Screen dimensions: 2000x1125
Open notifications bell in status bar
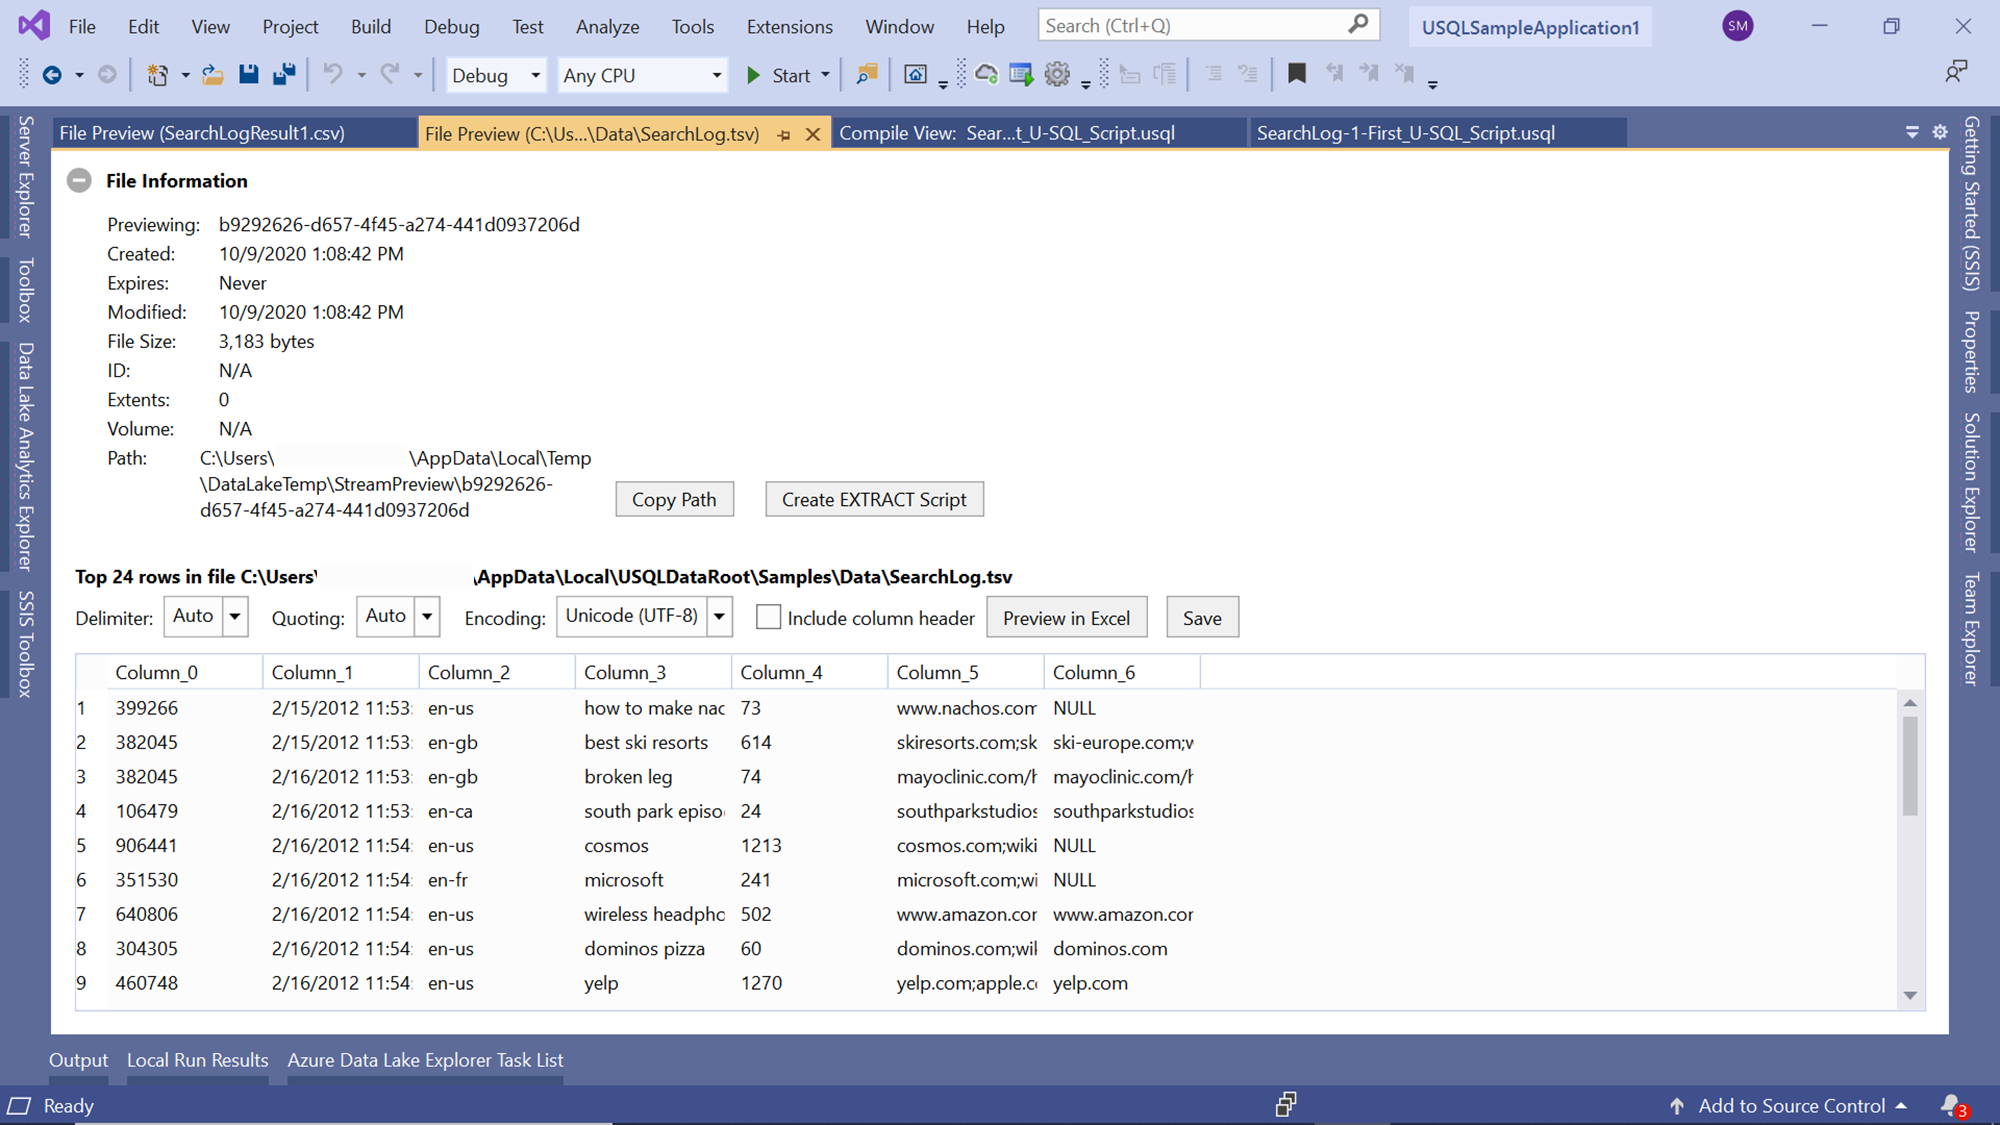pos(1951,1105)
